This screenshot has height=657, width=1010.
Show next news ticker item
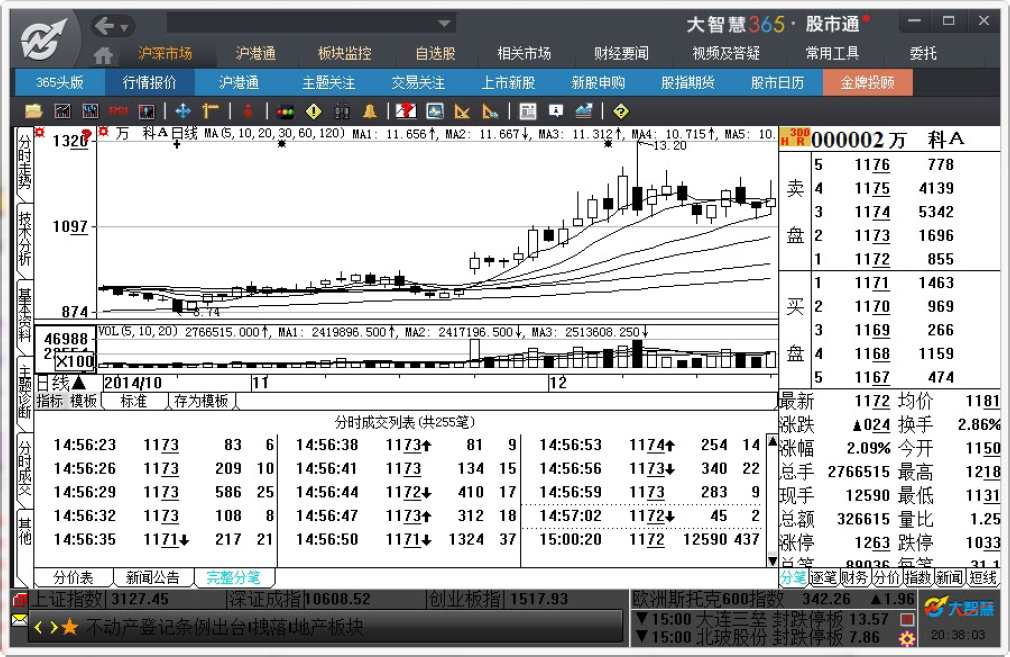[x=53, y=627]
